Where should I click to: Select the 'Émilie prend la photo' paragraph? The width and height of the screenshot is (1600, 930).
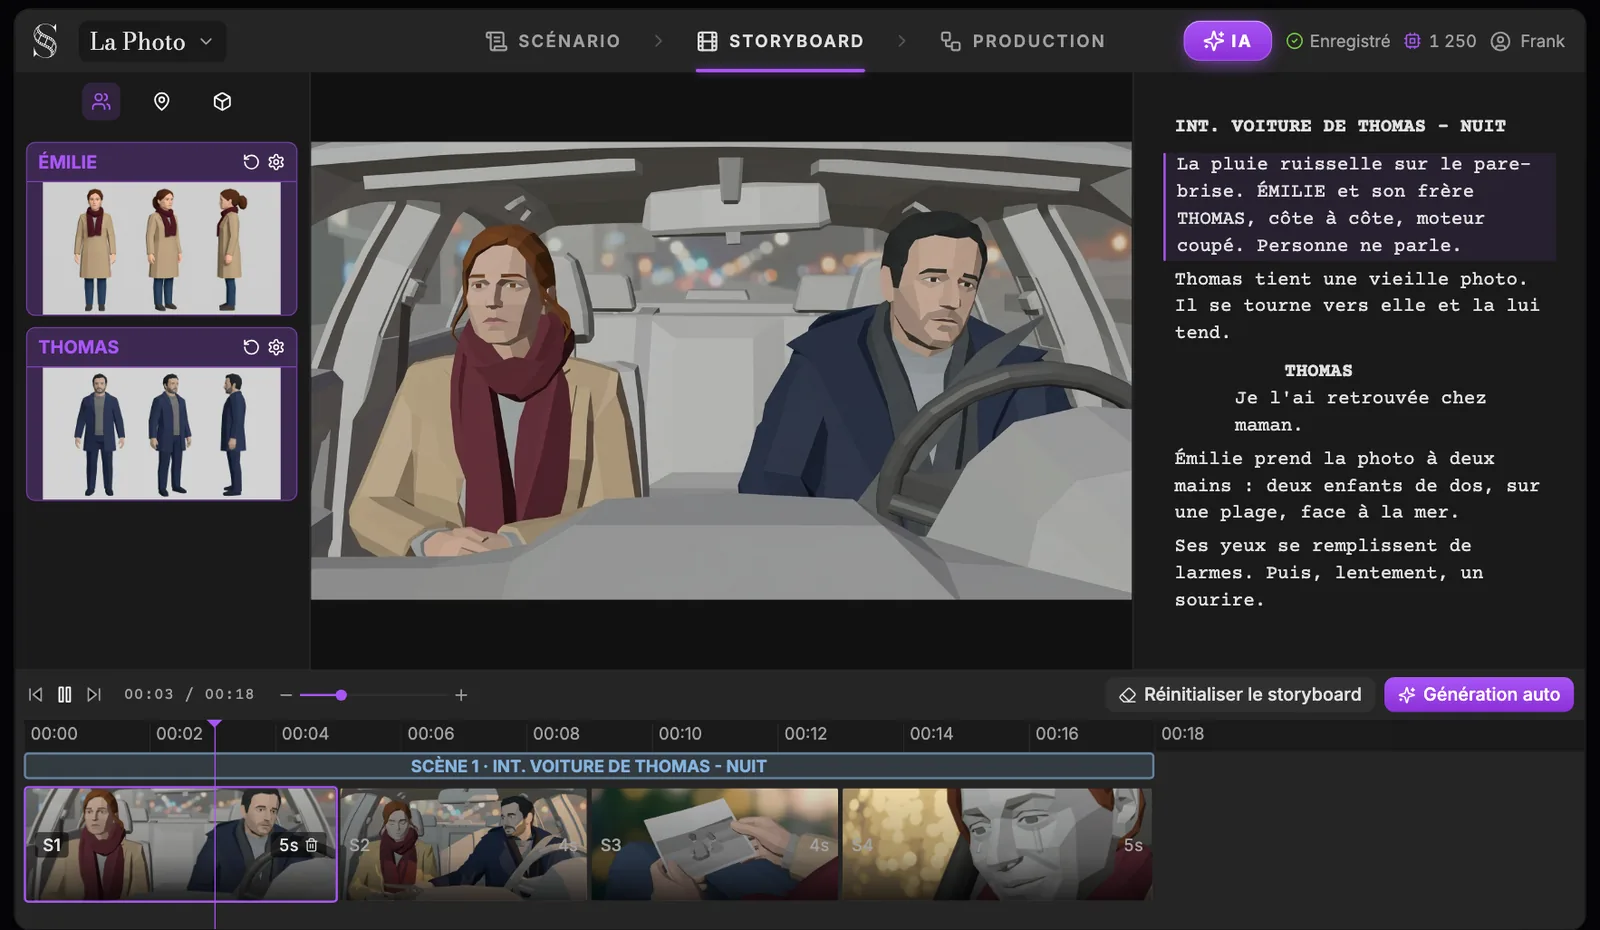[x=1357, y=485]
